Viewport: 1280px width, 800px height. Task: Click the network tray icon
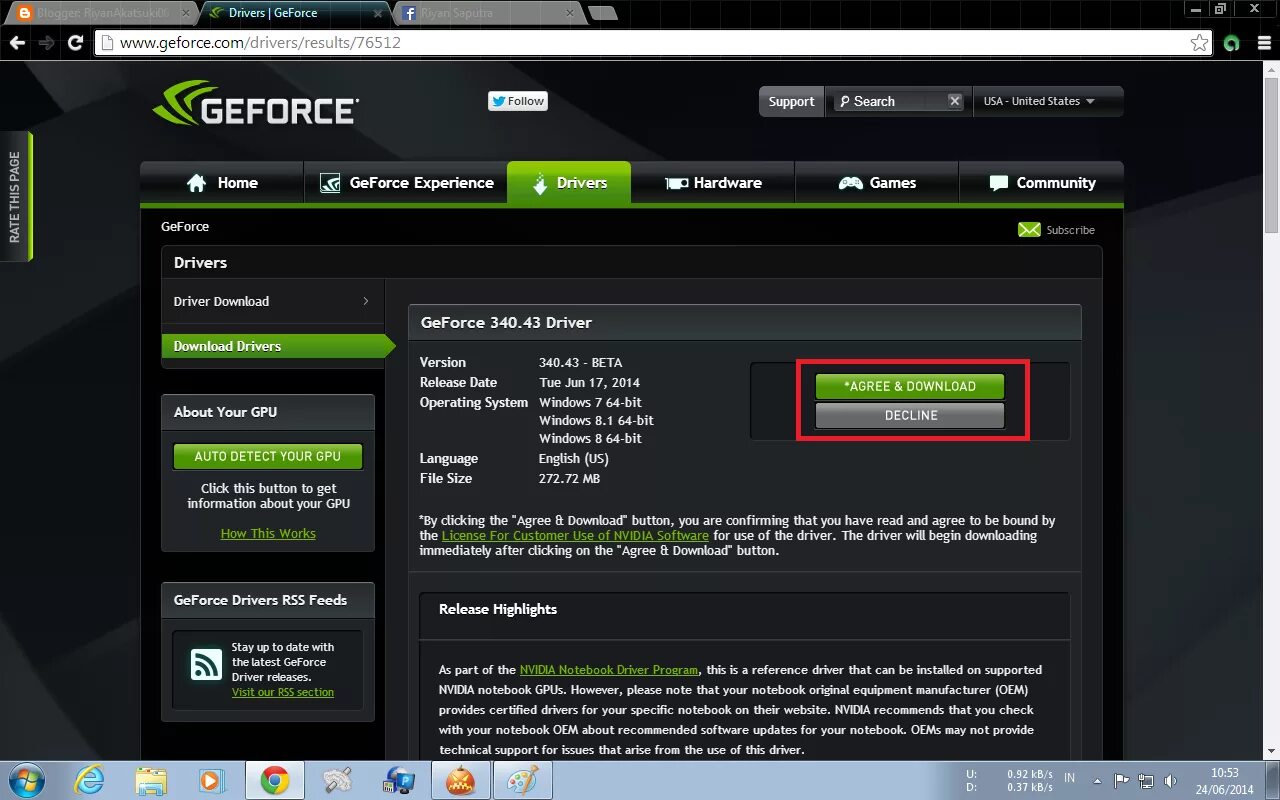[x=1146, y=781]
